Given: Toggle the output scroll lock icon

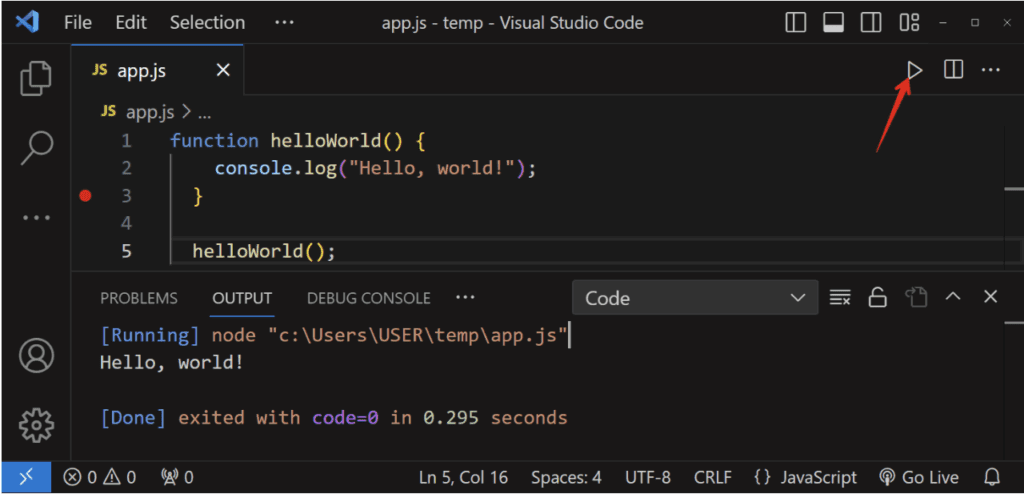Looking at the screenshot, I should (x=877, y=297).
